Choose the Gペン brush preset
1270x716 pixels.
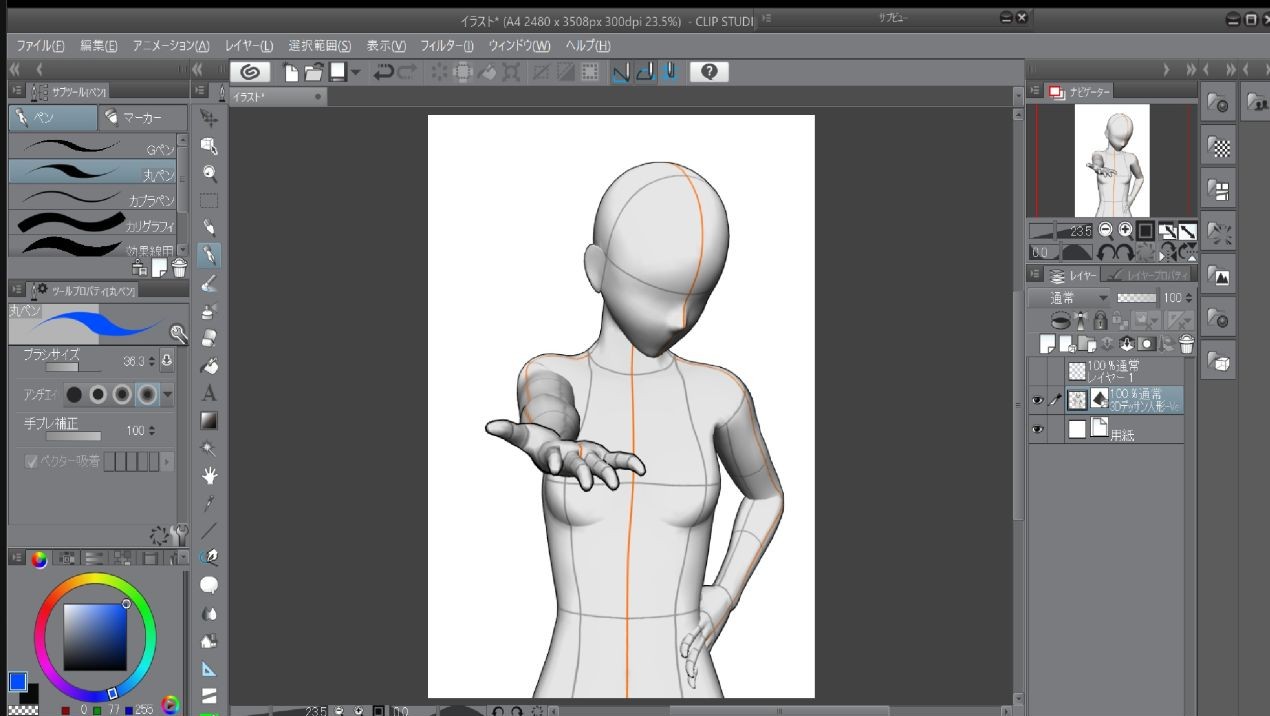pos(92,147)
